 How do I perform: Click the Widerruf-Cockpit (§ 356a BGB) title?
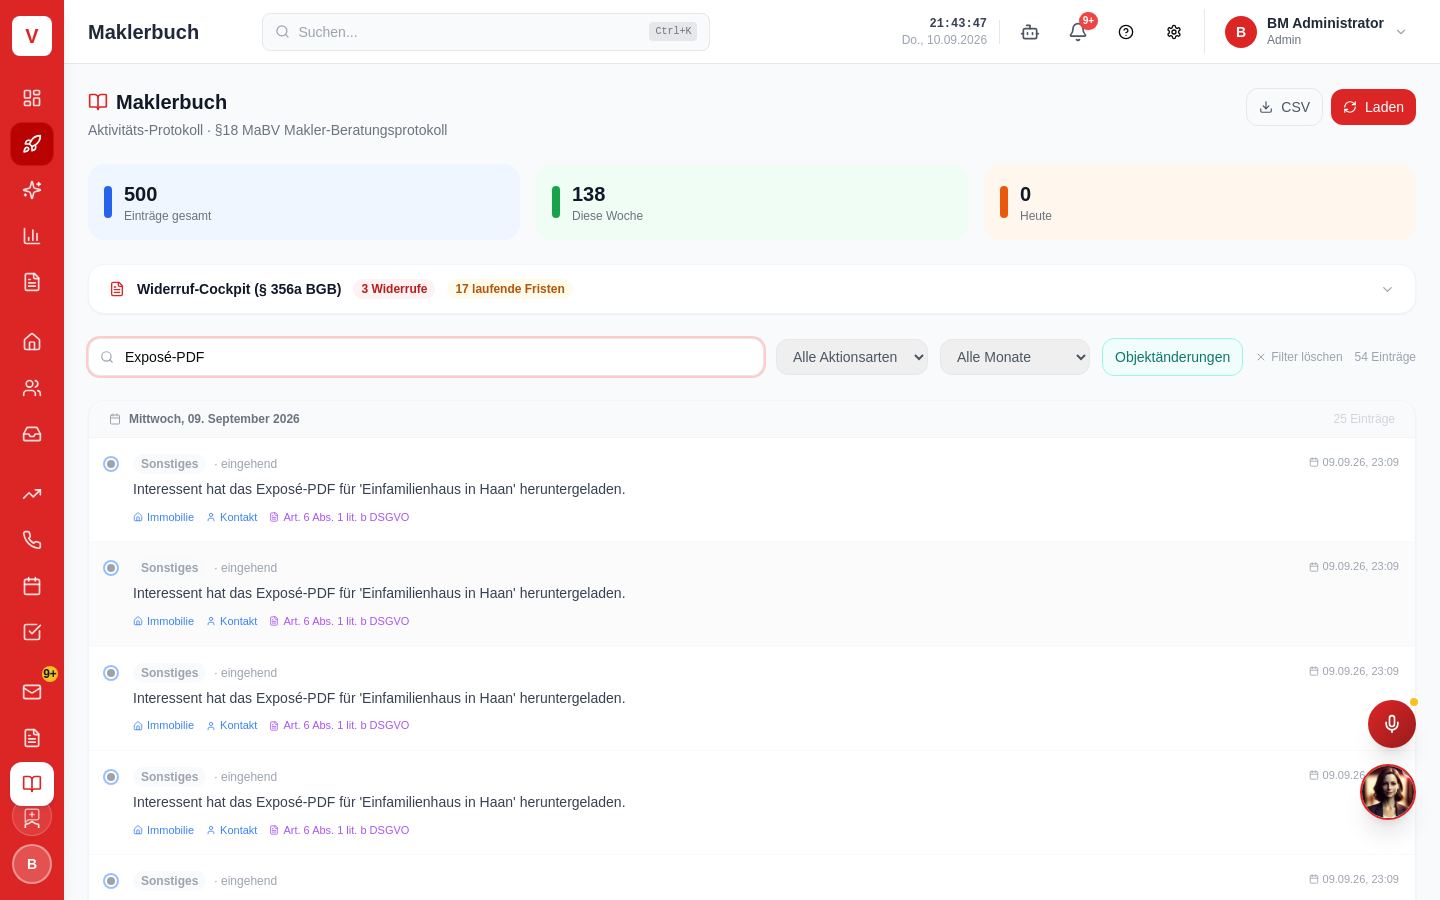click(x=239, y=289)
